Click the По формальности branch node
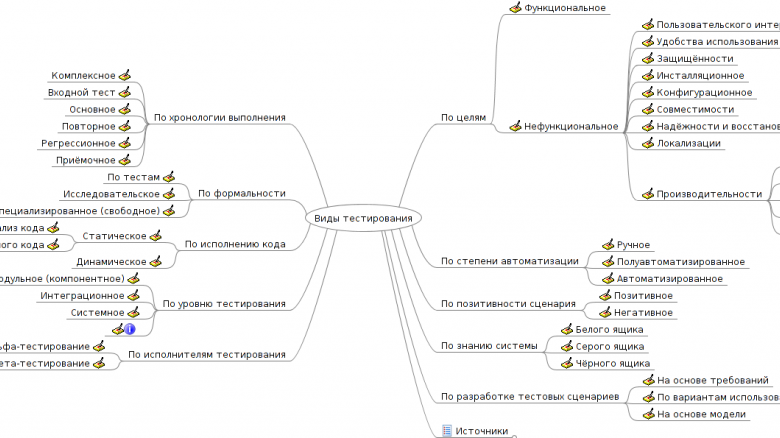Screen dimensions: 780x438 tap(242, 193)
